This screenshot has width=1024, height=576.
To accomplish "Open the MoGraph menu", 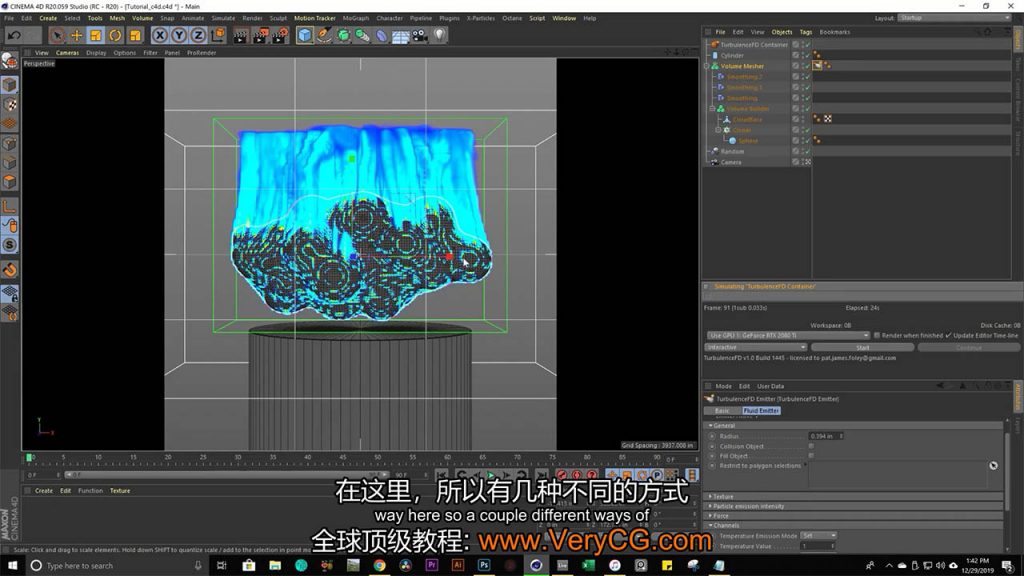I will click(x=356, y=18).
